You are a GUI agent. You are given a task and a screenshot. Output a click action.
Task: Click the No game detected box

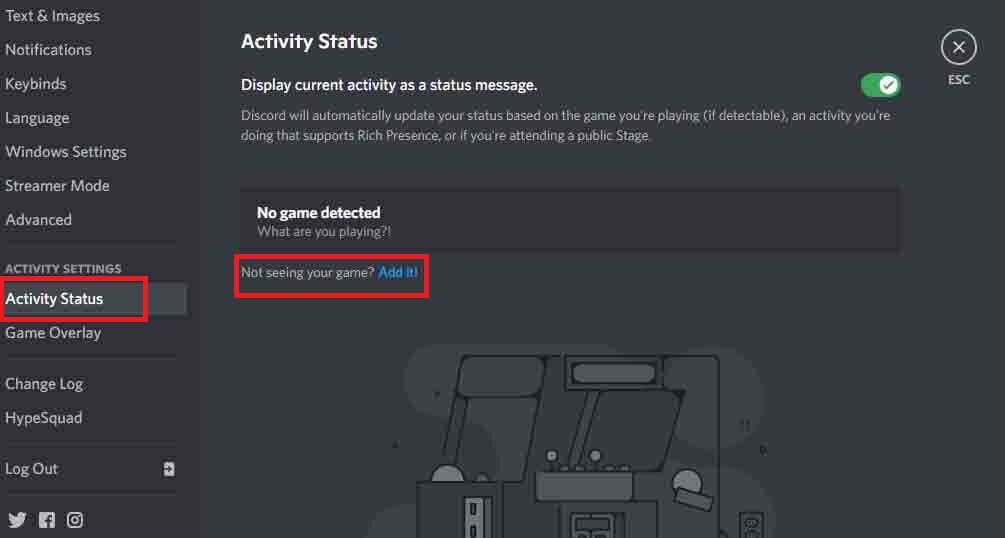coord(569,219)
